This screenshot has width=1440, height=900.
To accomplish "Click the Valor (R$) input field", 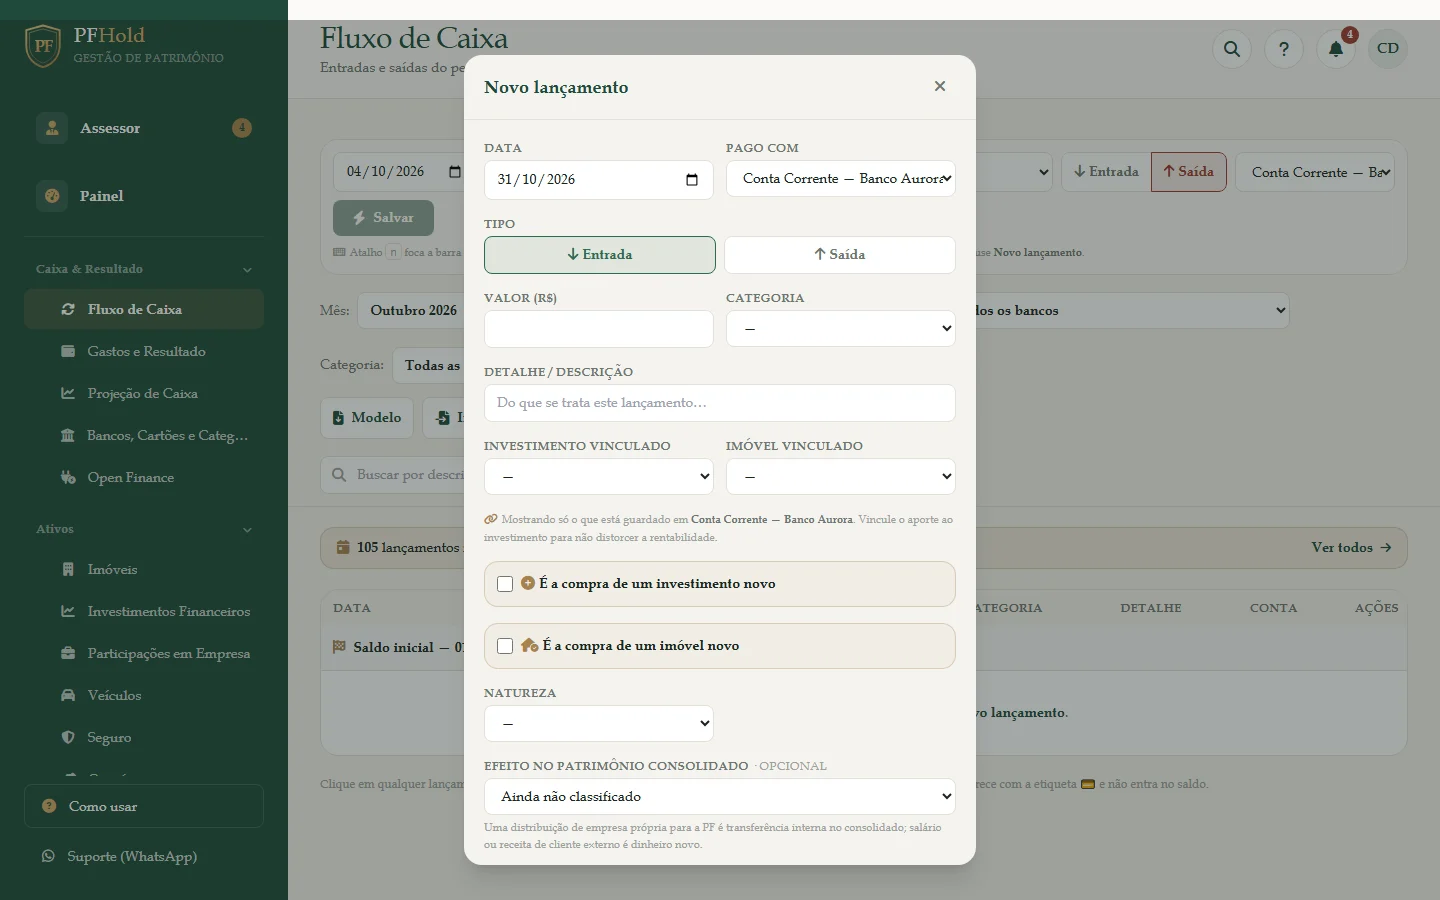I will pos(599,329).
